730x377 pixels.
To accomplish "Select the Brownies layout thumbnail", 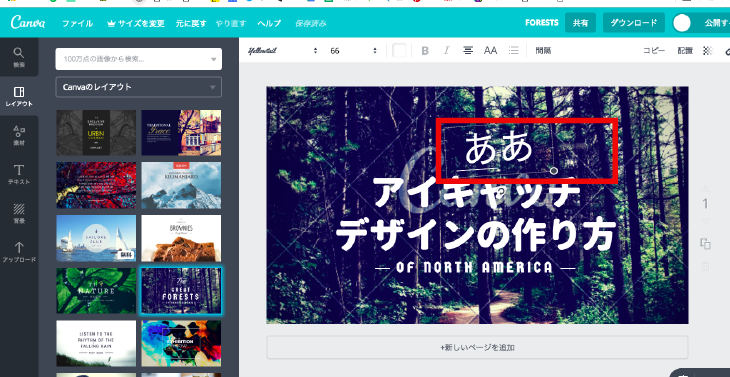I will tap(181, 238).
